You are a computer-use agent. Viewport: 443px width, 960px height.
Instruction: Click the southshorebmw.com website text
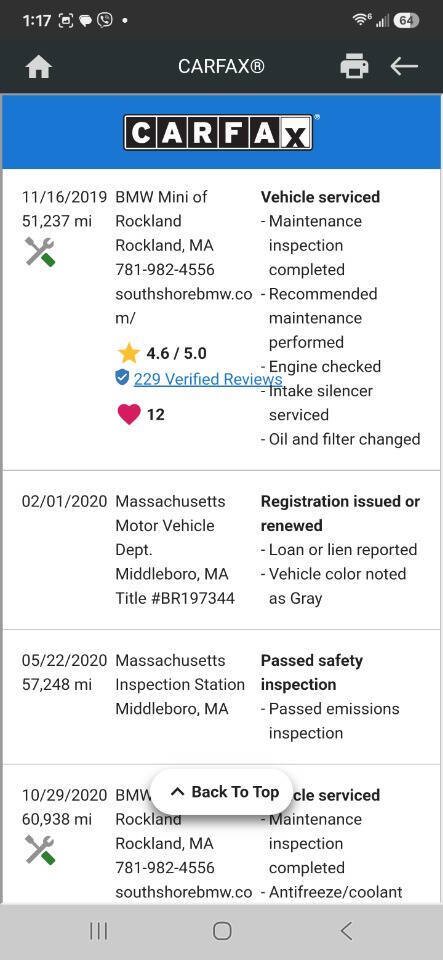pyautogui.click(x=184, y=306)
